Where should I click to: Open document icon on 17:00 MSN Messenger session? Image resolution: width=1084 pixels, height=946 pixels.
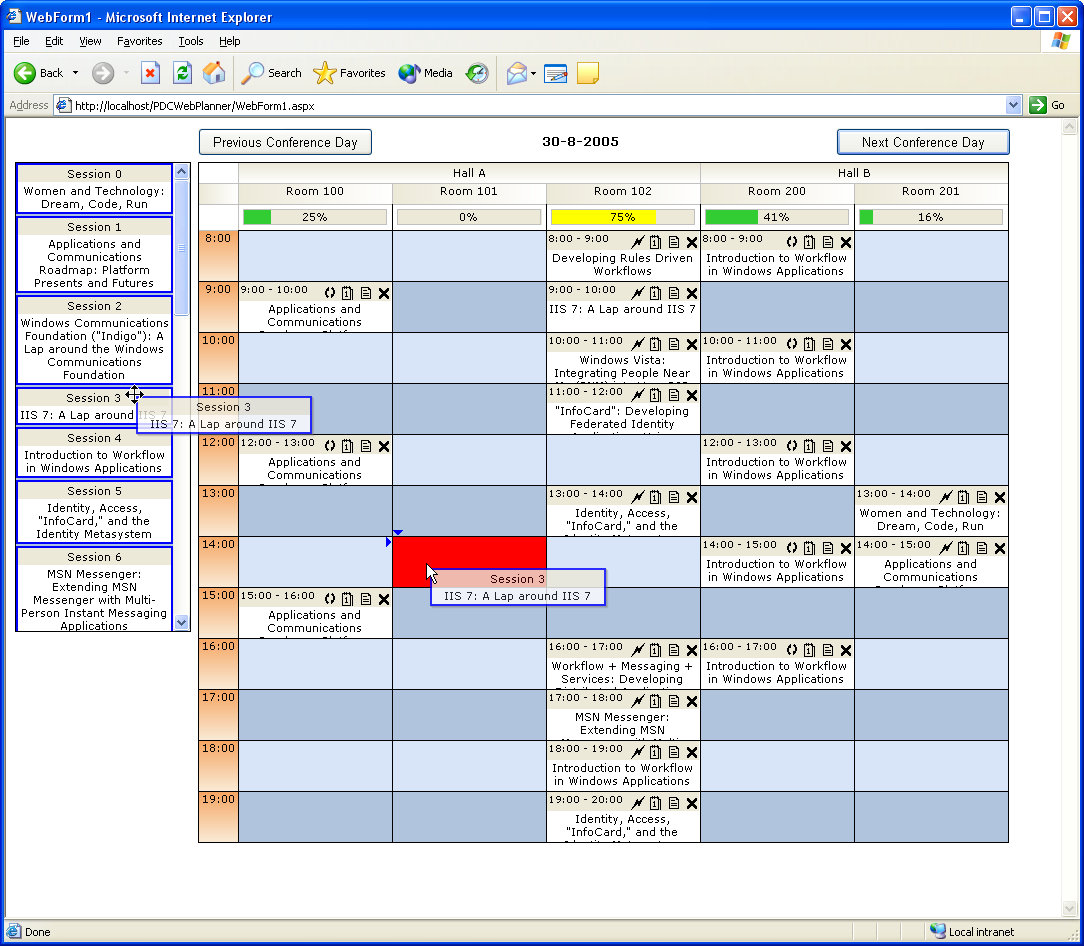pyautogui.click(x=673, y=701)
